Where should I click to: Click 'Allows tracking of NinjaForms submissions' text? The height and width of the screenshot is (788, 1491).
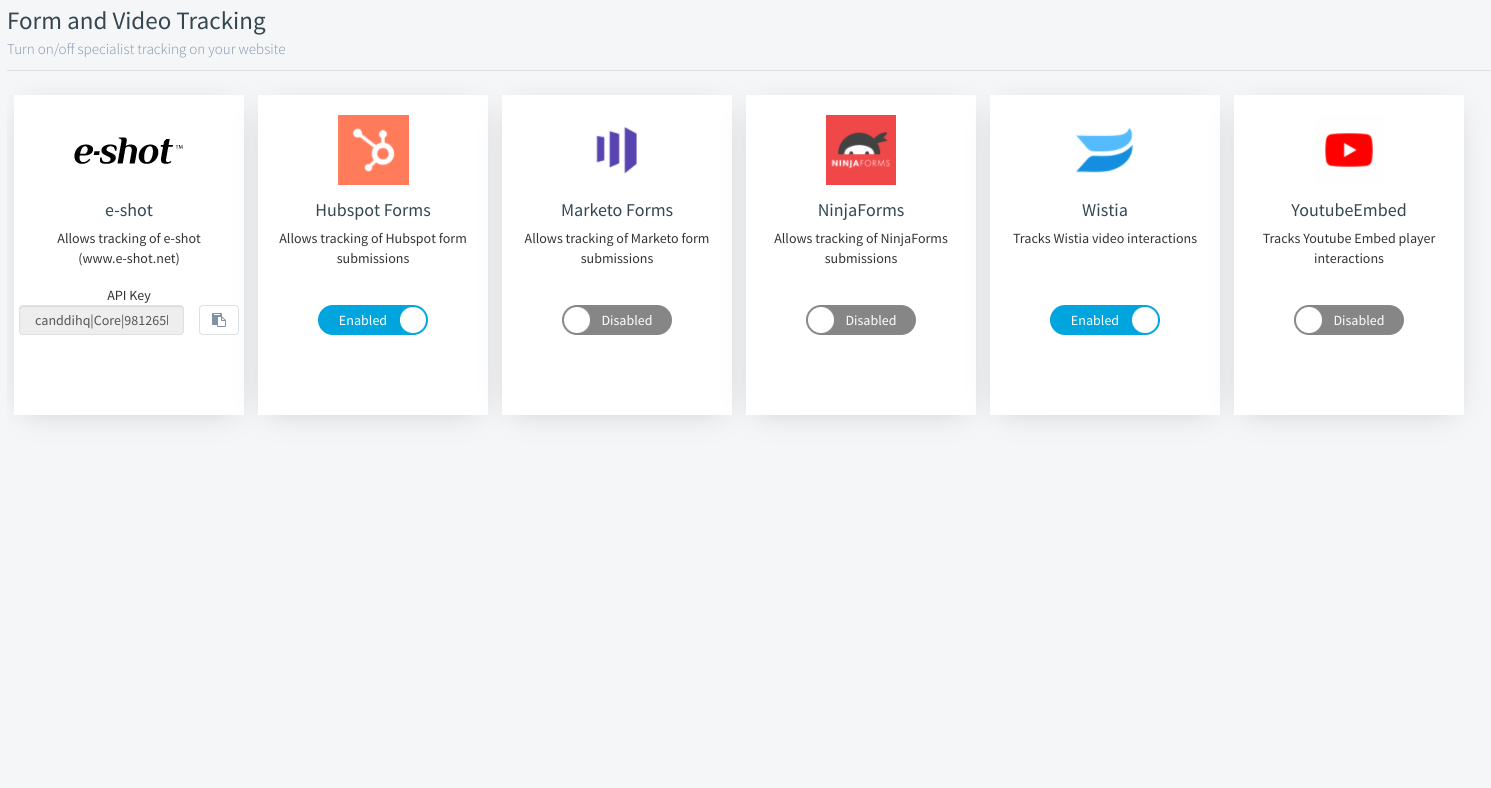click(x=861, y=248)
